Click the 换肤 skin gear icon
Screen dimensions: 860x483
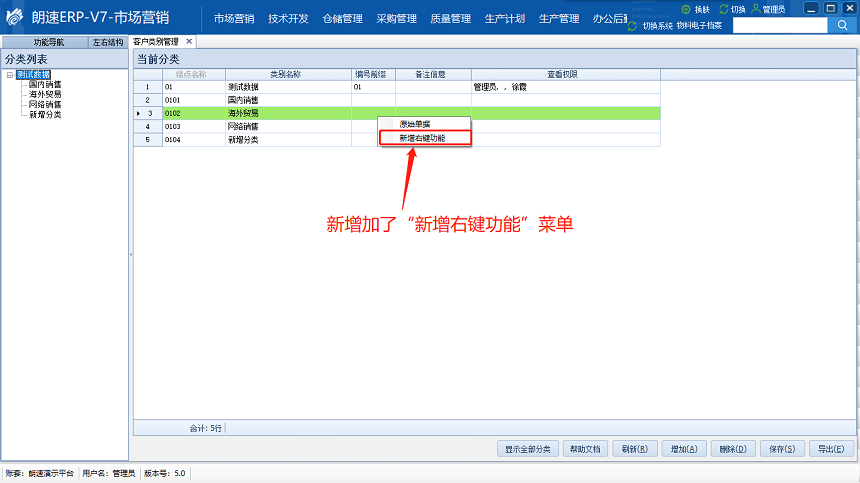click(686, 9)
